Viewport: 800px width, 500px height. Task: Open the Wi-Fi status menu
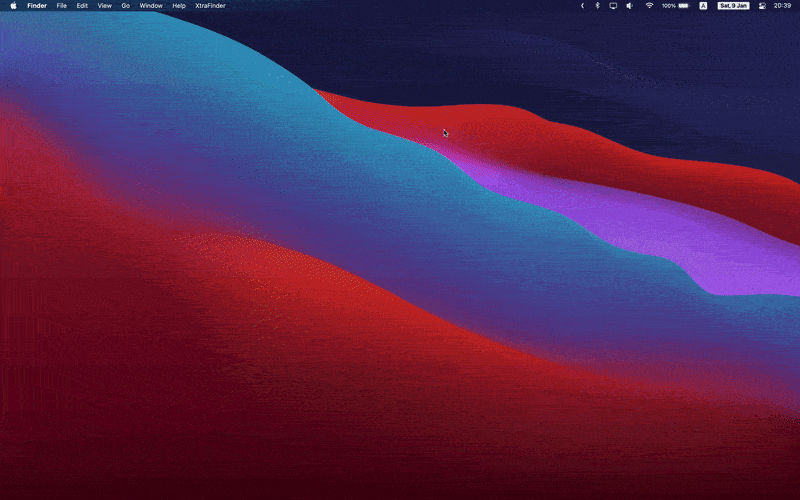648,6
